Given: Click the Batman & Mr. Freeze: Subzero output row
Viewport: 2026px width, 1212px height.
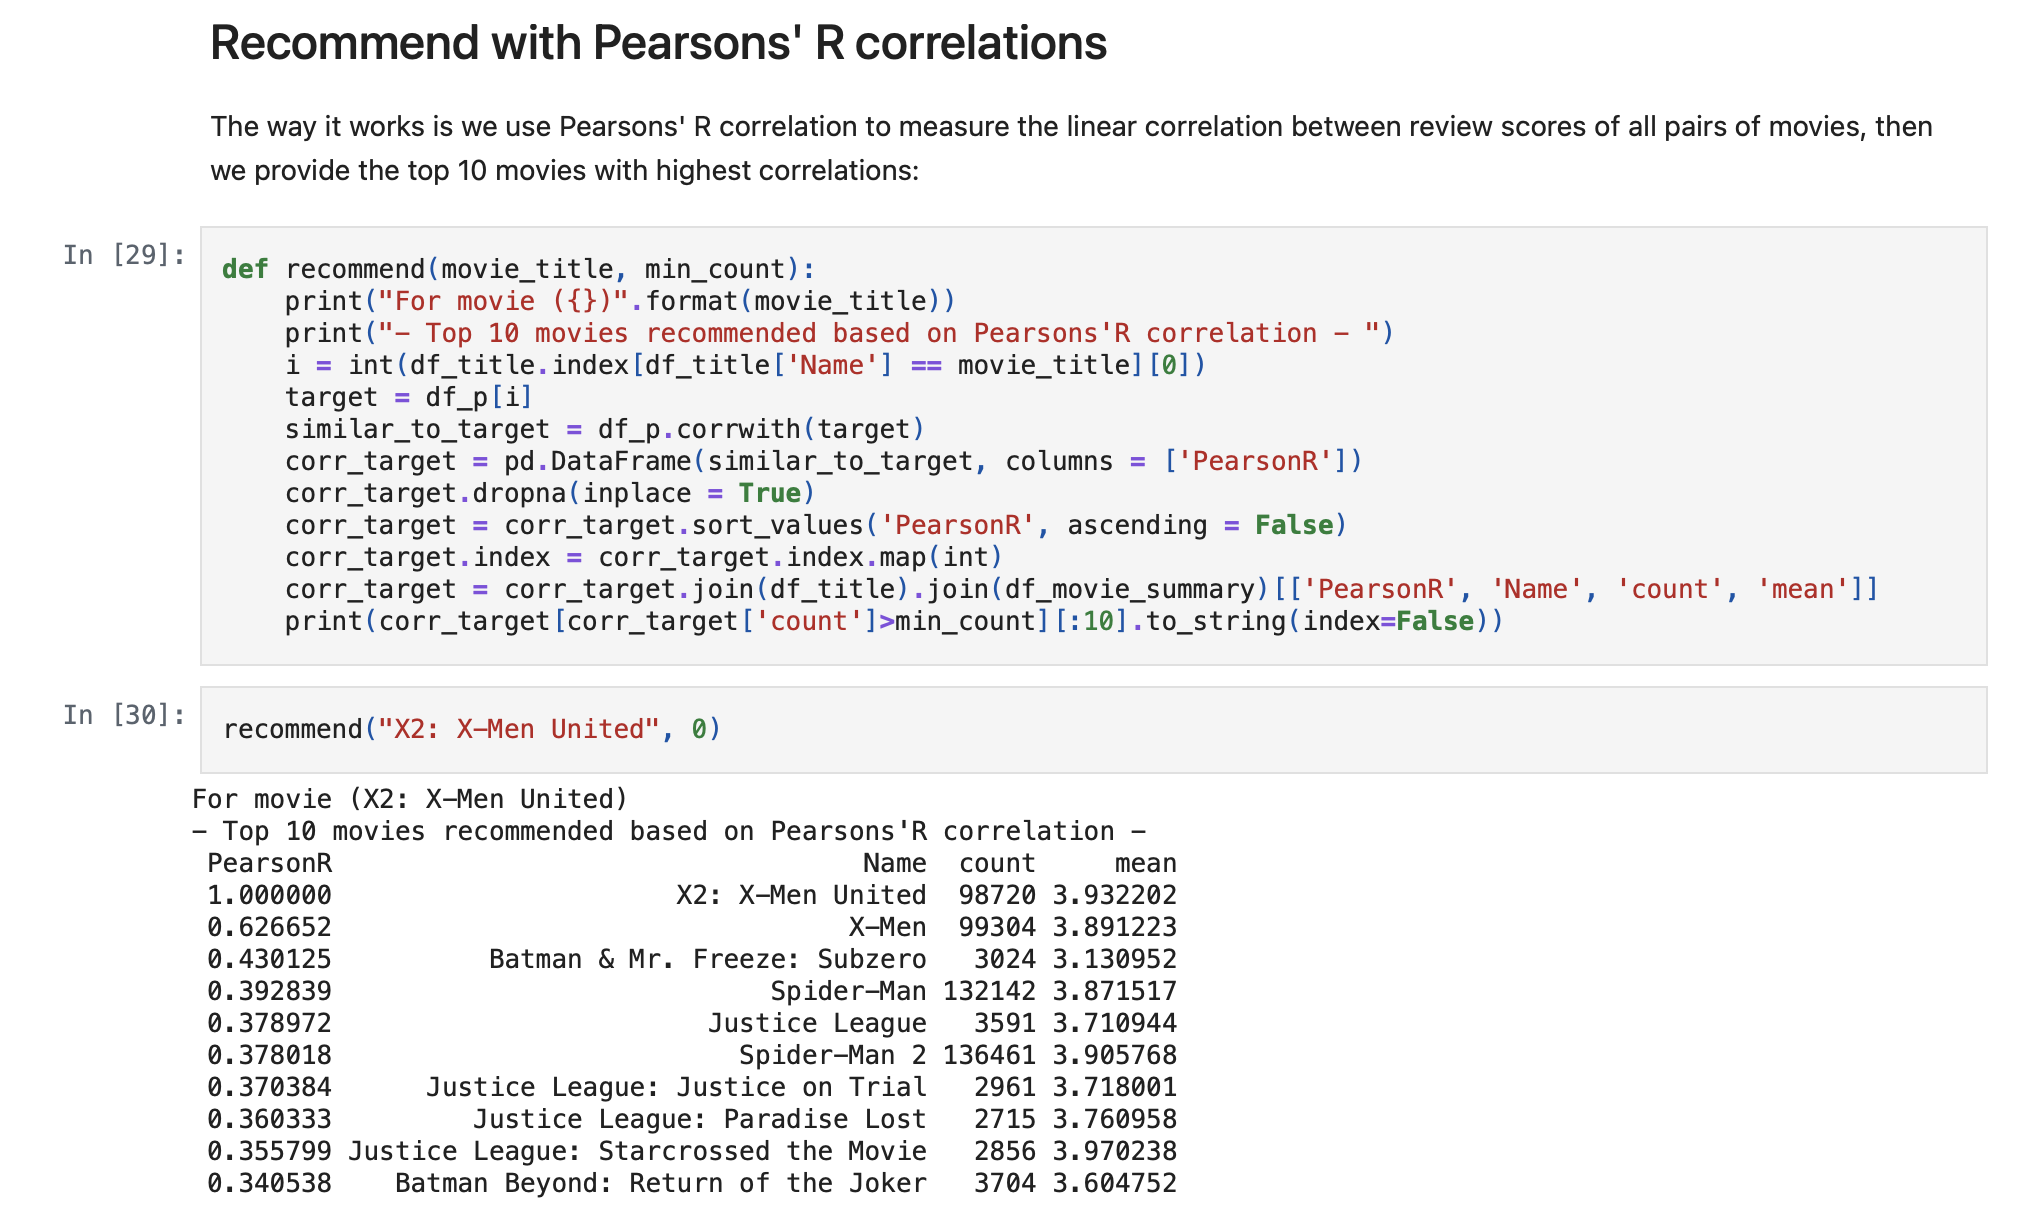Looking at the screenshot, I should [707, 959].
